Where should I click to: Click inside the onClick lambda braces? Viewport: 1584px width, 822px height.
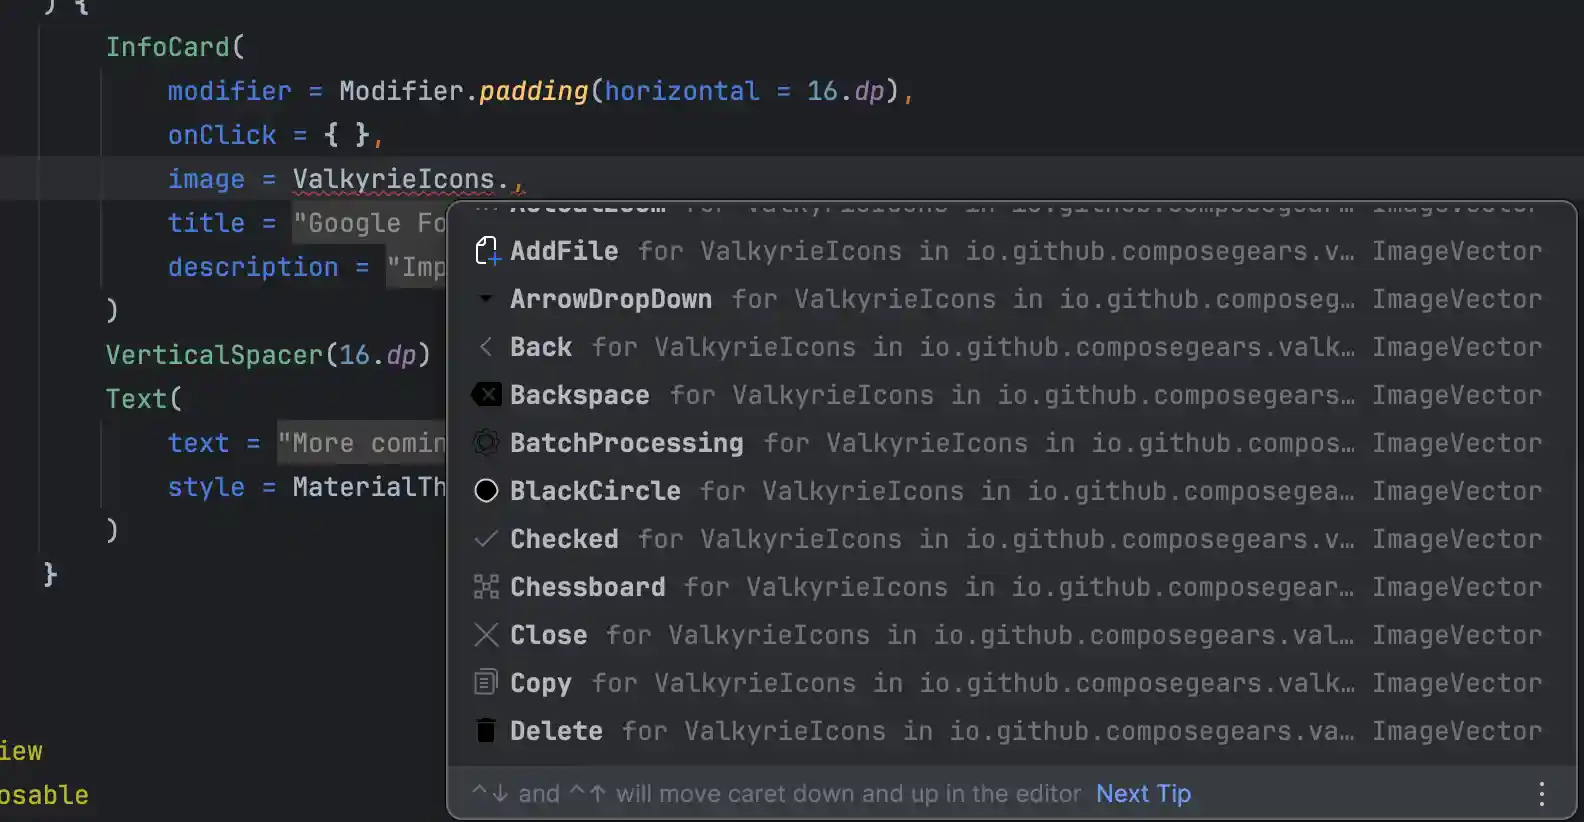tap(346, 135)
